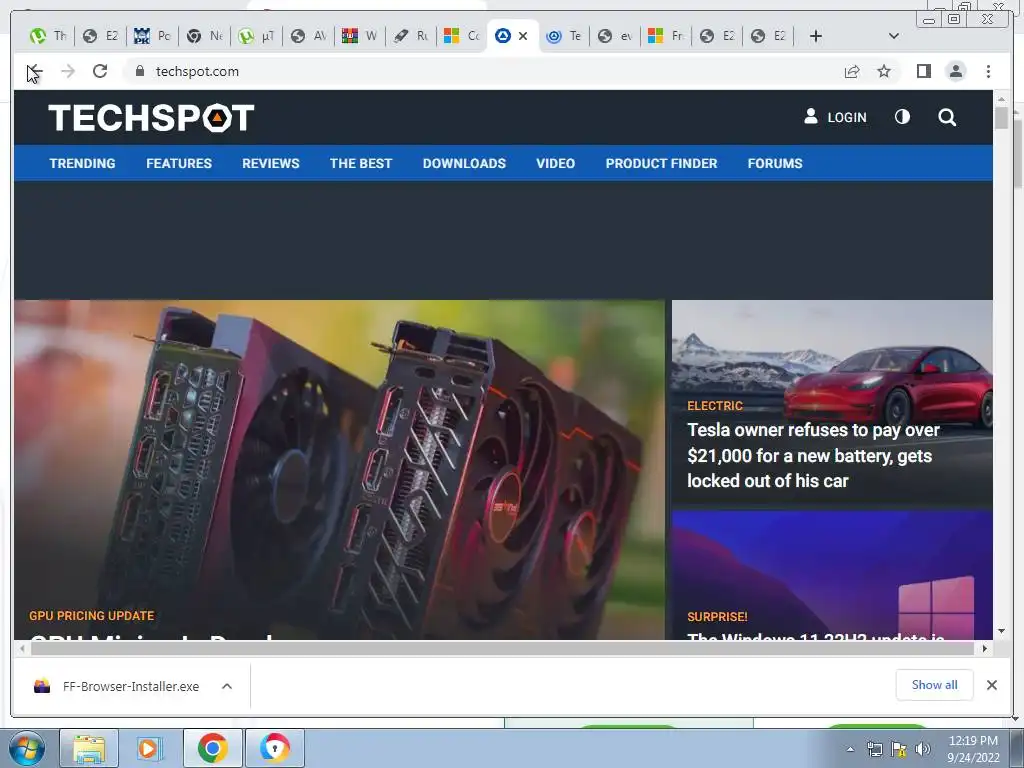This screenshot has height=768, width=1024.
Task: Show hidden system tray icons
Action: (x=850, y=750)
